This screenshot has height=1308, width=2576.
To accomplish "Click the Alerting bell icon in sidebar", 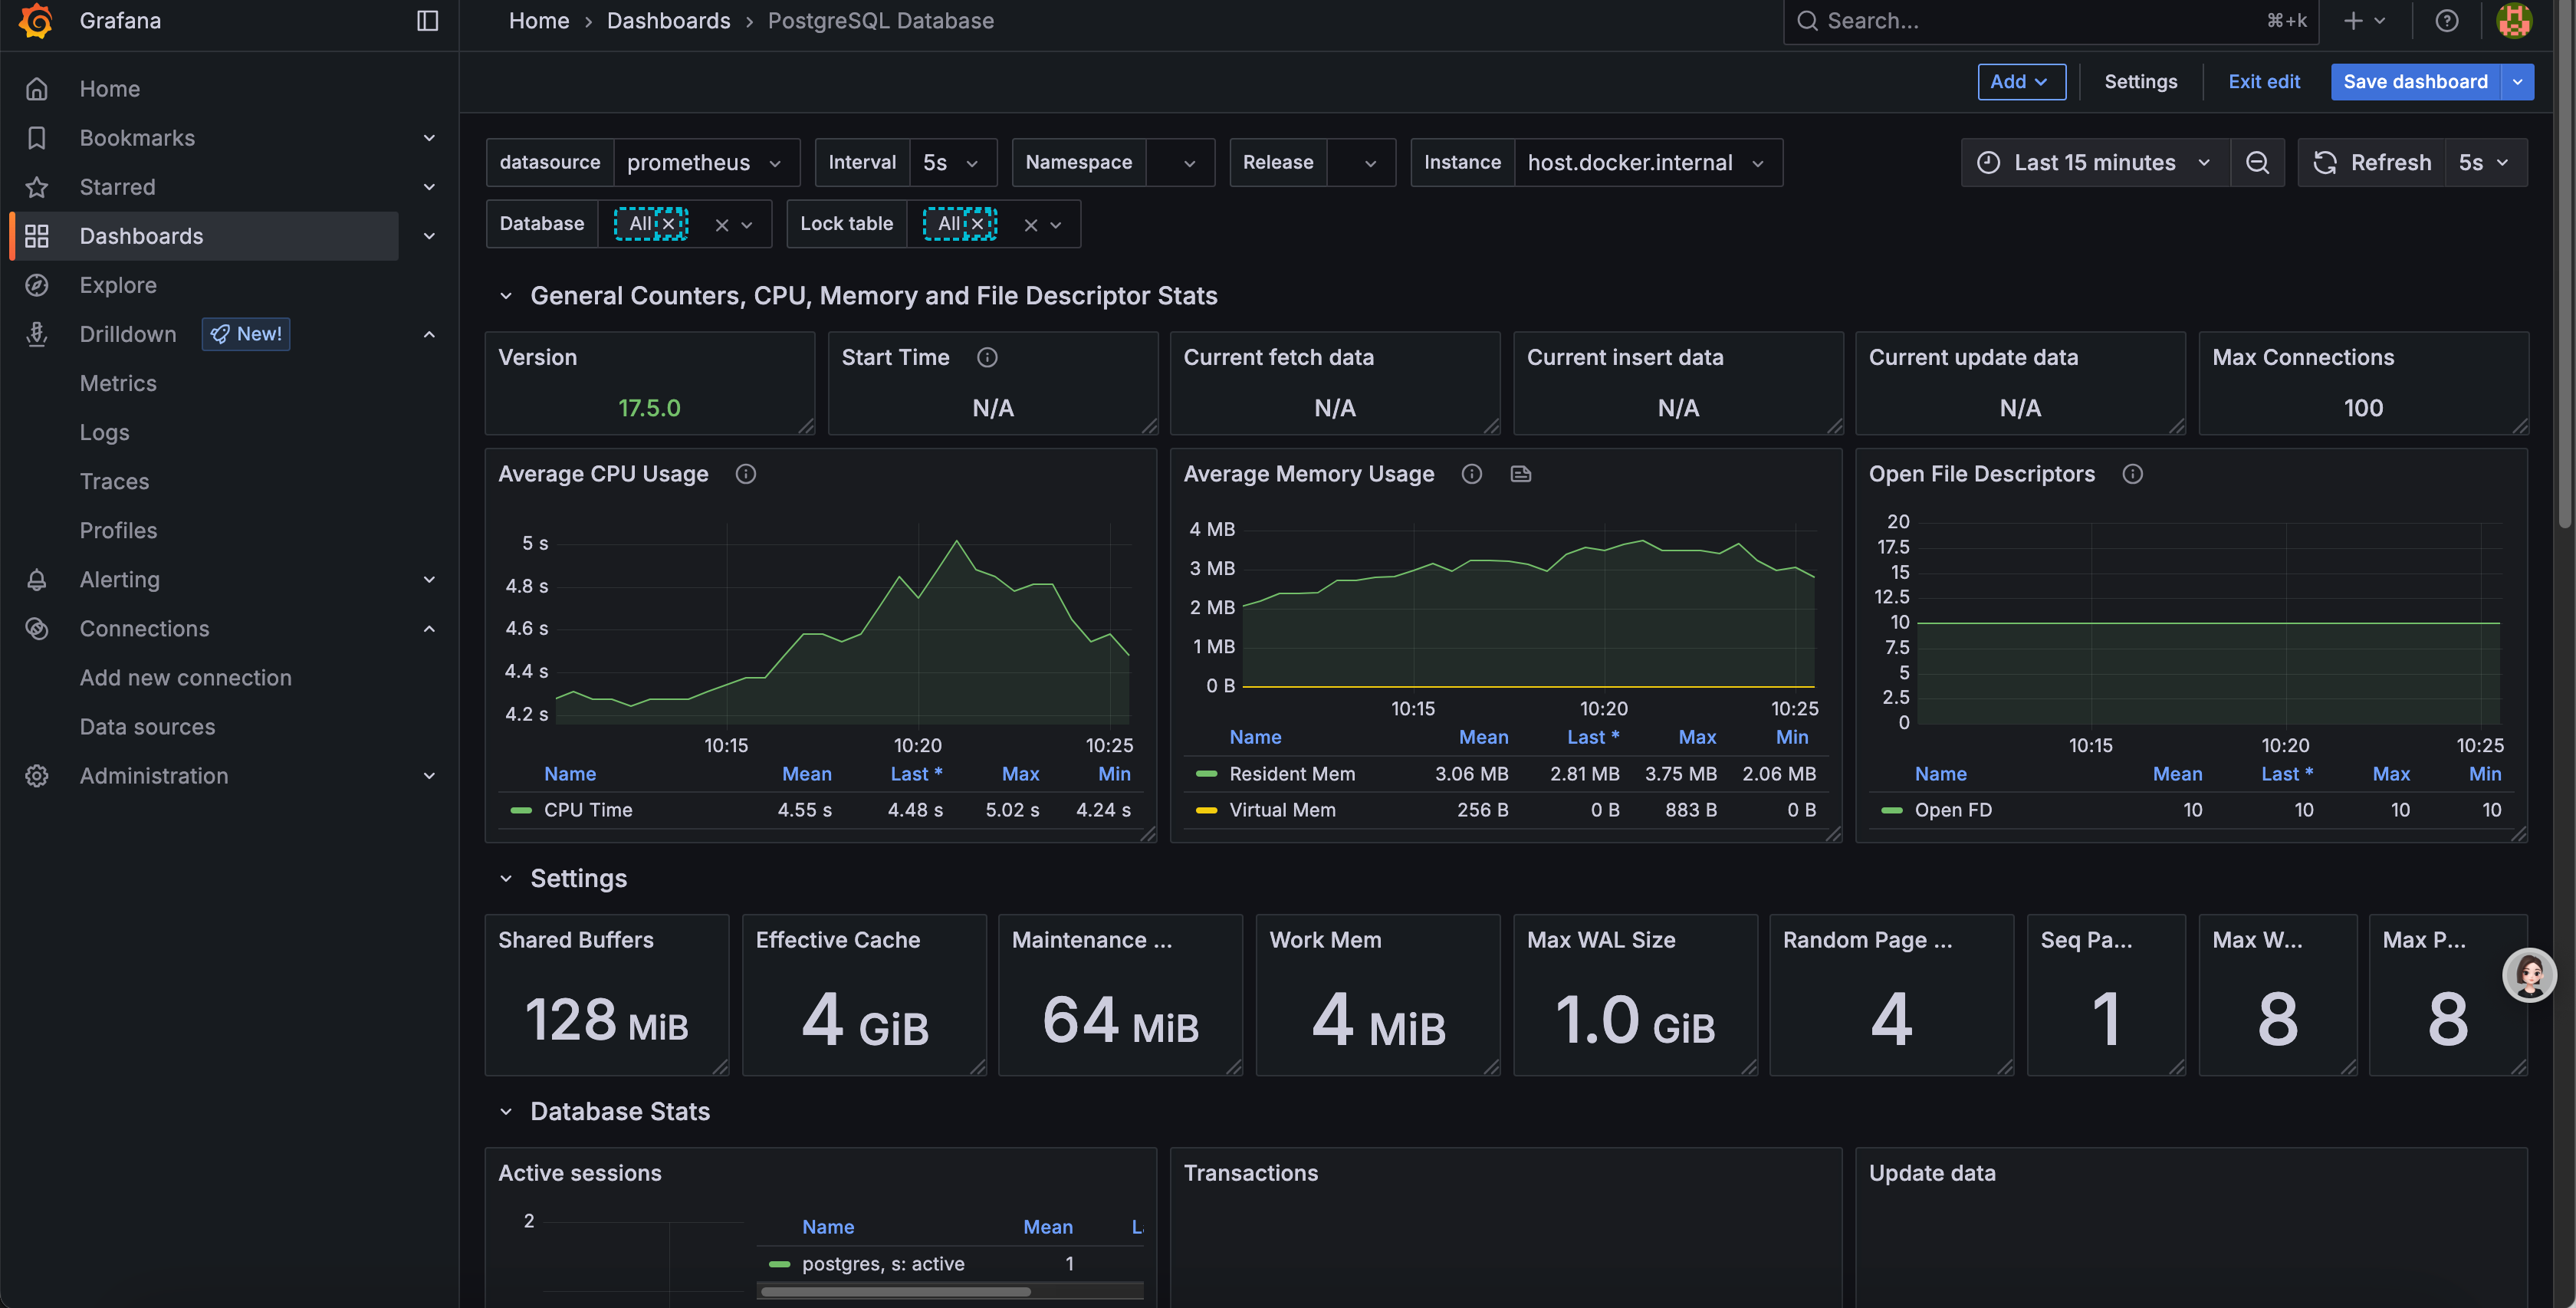I will [x=37, y=580].
